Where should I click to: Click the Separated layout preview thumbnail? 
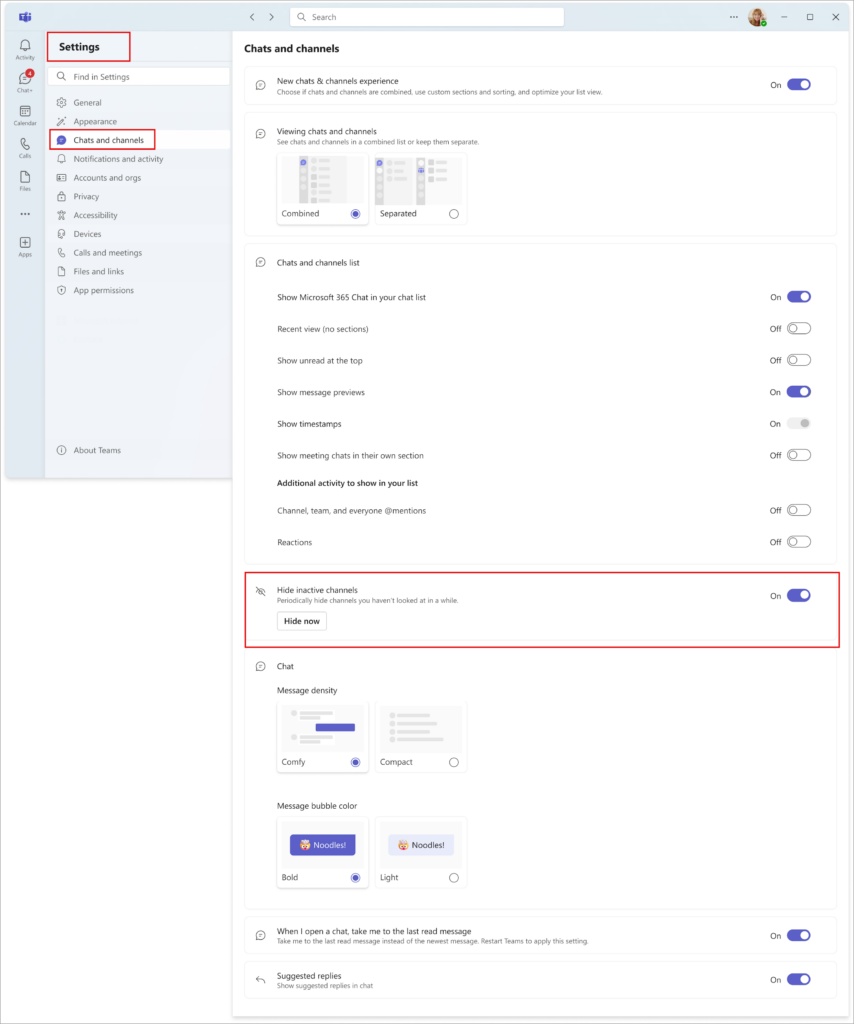pyautogui.click(x=421, y=180)
